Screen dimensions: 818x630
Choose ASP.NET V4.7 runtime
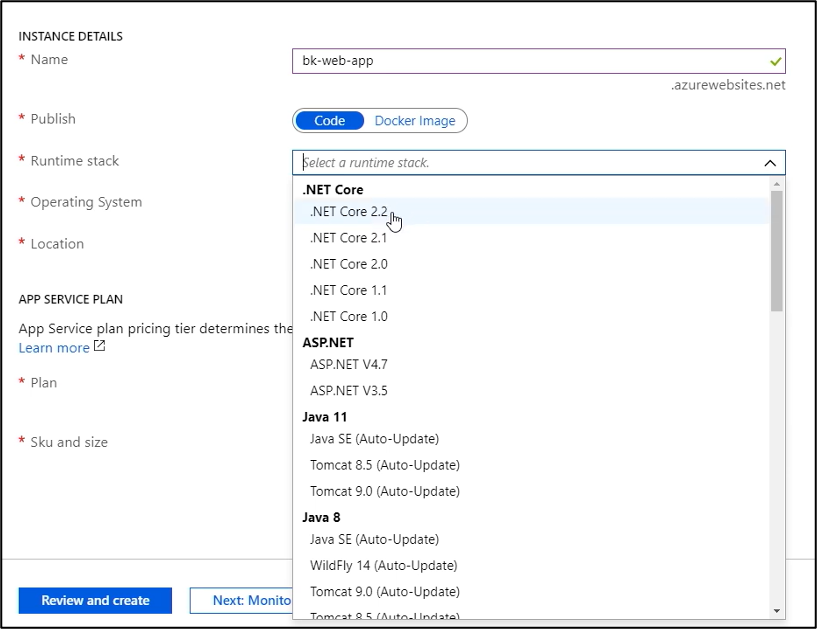[x=348, y=364]
